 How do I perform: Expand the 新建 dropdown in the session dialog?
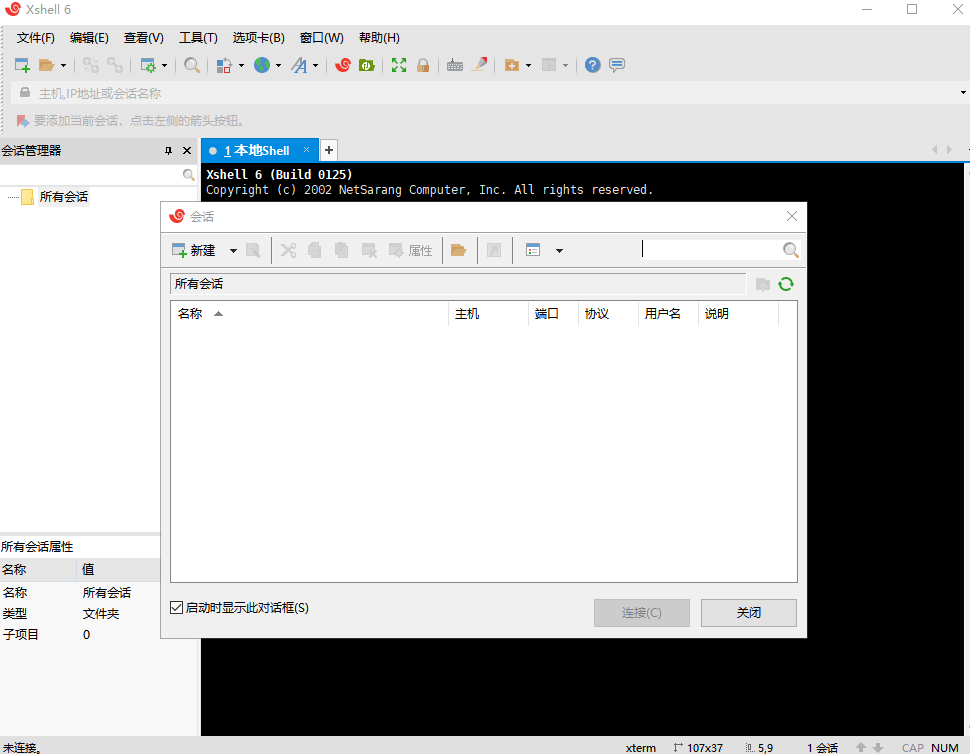pos(233,250)
